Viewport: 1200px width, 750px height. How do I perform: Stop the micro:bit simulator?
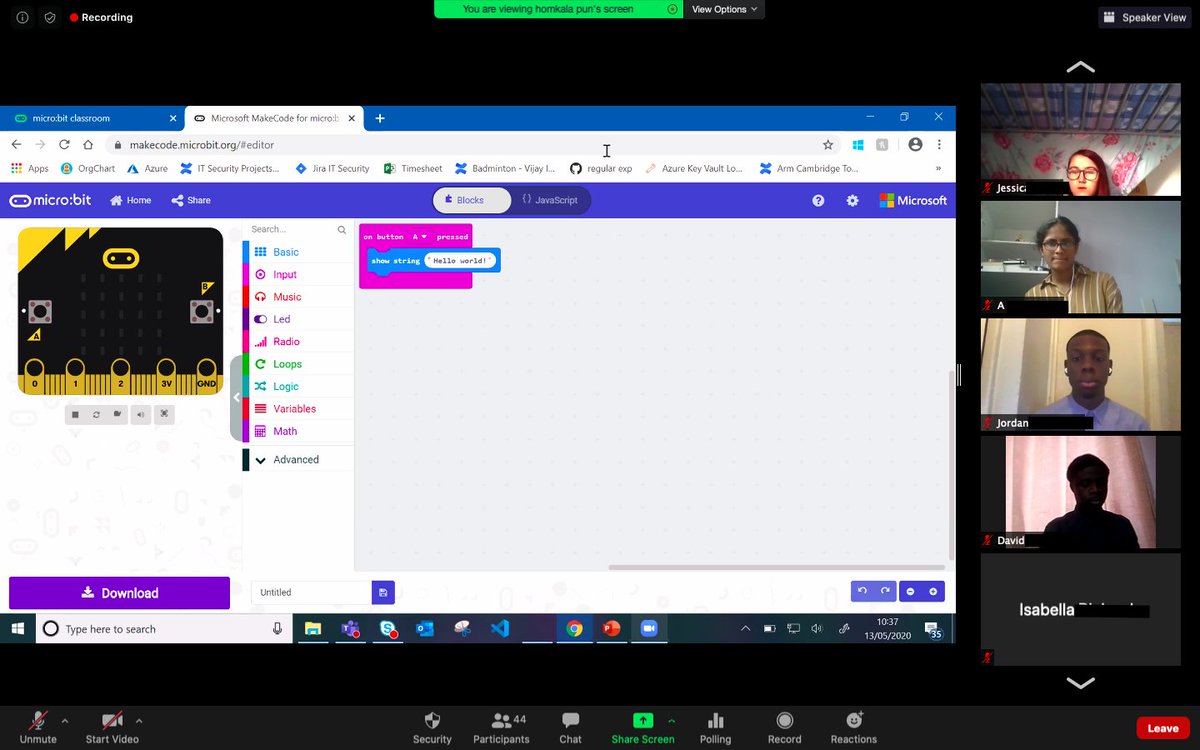pos(75,414)
